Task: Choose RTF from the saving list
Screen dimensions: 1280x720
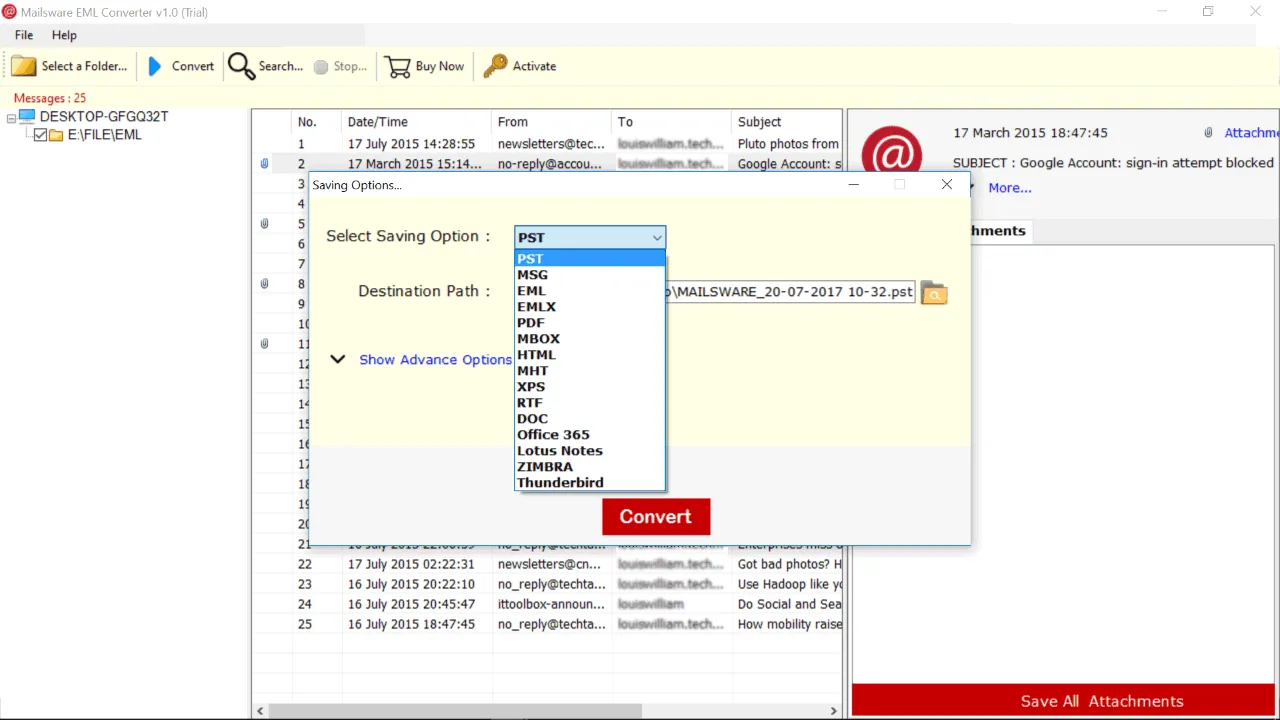Action: point(590,403)
